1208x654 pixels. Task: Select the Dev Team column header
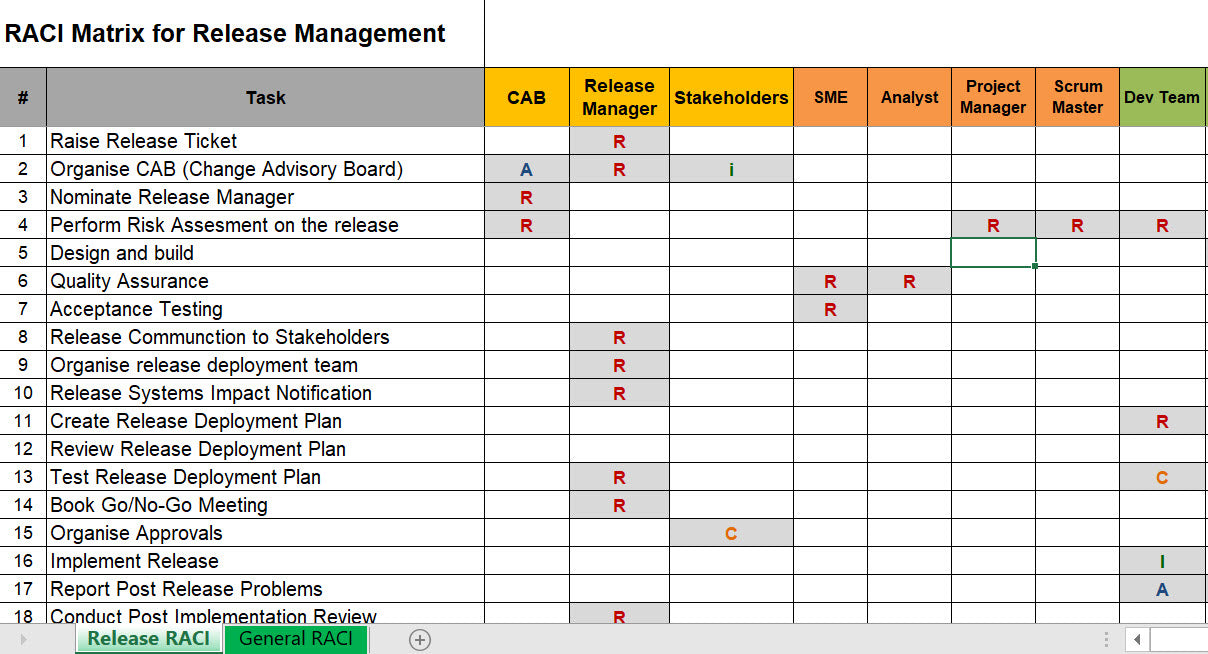(x=1162, y=97)
